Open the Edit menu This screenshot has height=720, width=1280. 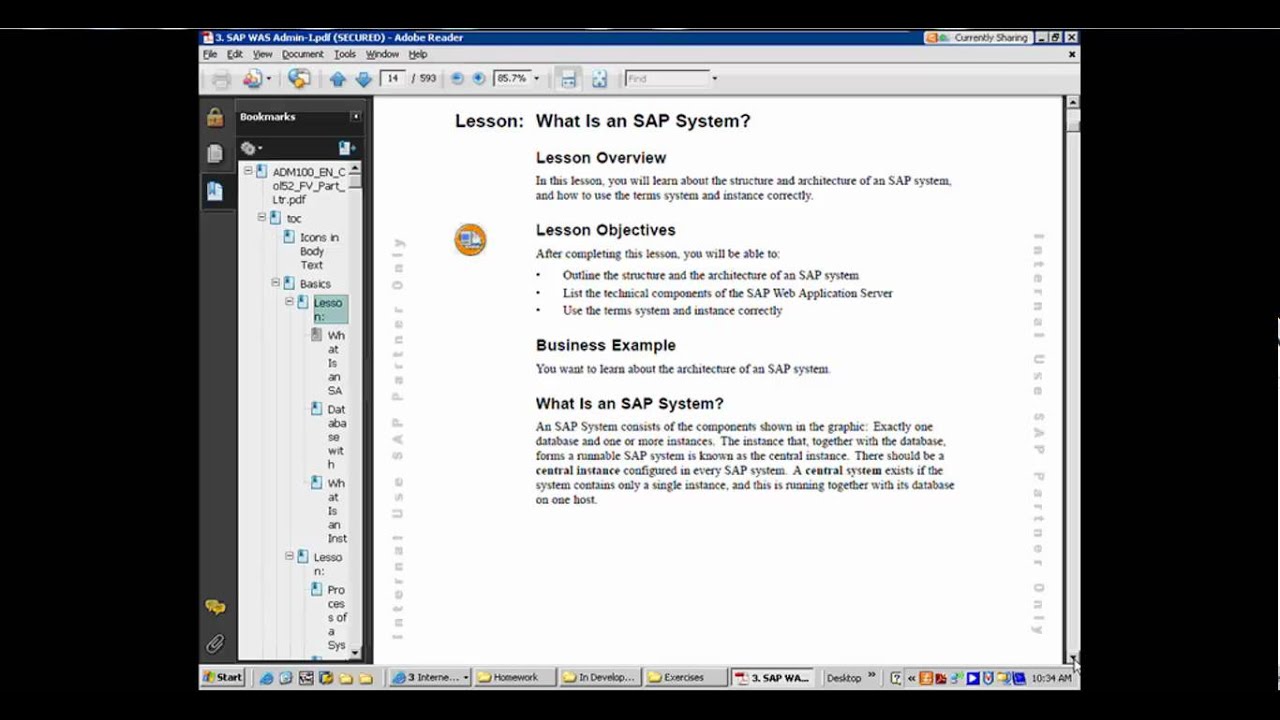click(235, 54)
